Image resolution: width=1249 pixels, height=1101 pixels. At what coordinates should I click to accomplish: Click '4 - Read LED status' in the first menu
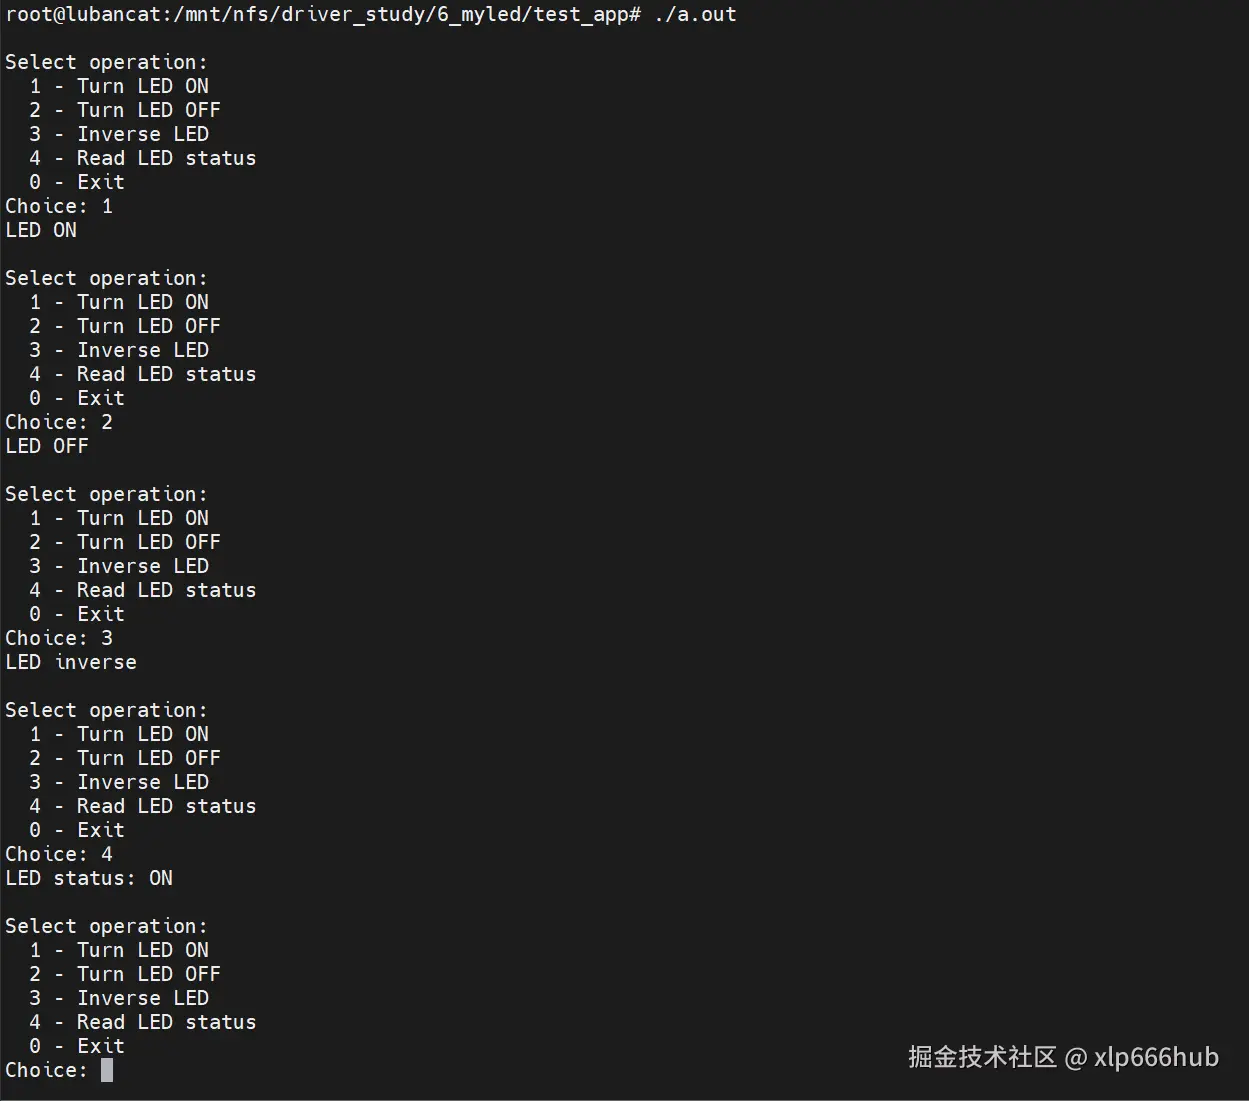point(142,158)
